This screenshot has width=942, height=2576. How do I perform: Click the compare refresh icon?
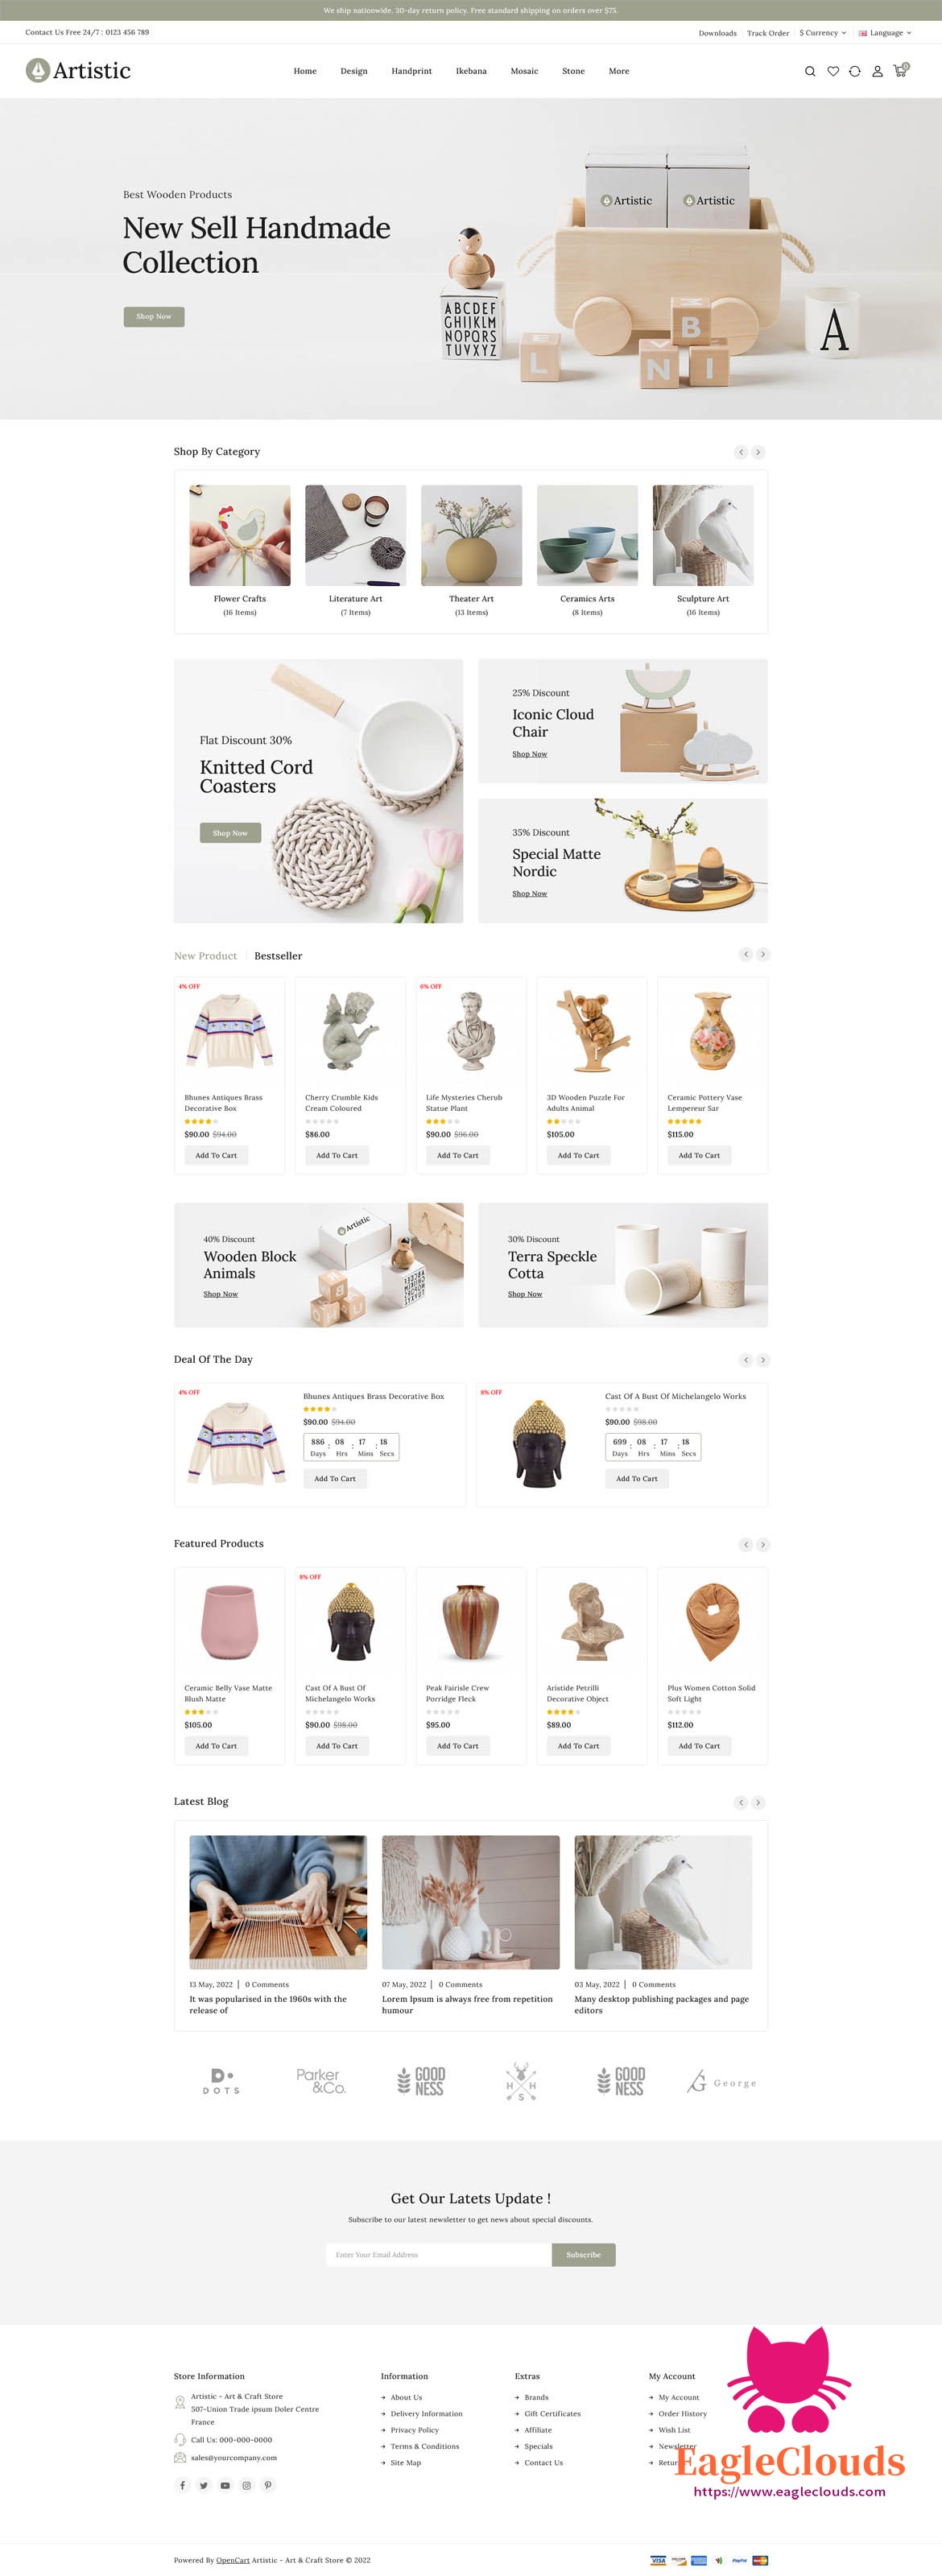[855, 71]
